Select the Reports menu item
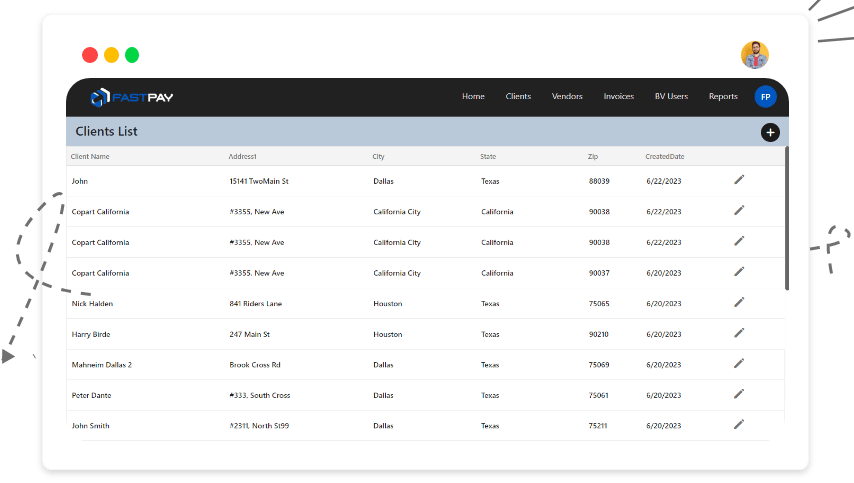Screen dimensions: 854x483 pos(723,97)
